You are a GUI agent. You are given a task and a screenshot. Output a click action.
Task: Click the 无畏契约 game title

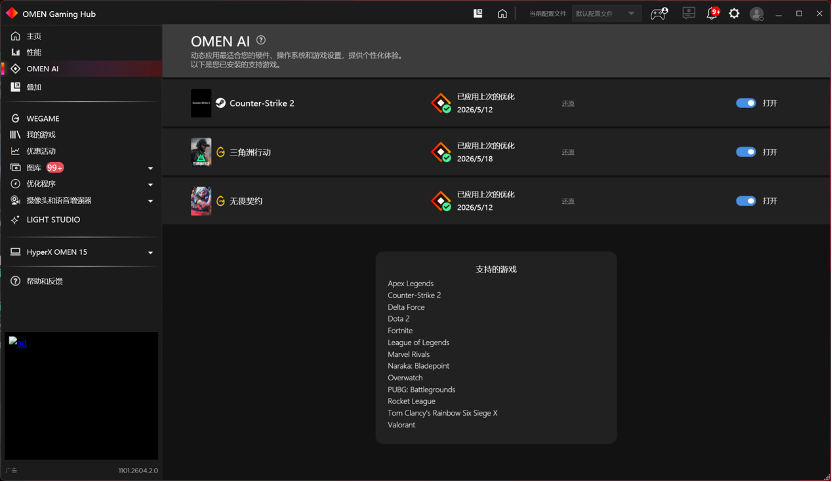pos(246,201)
